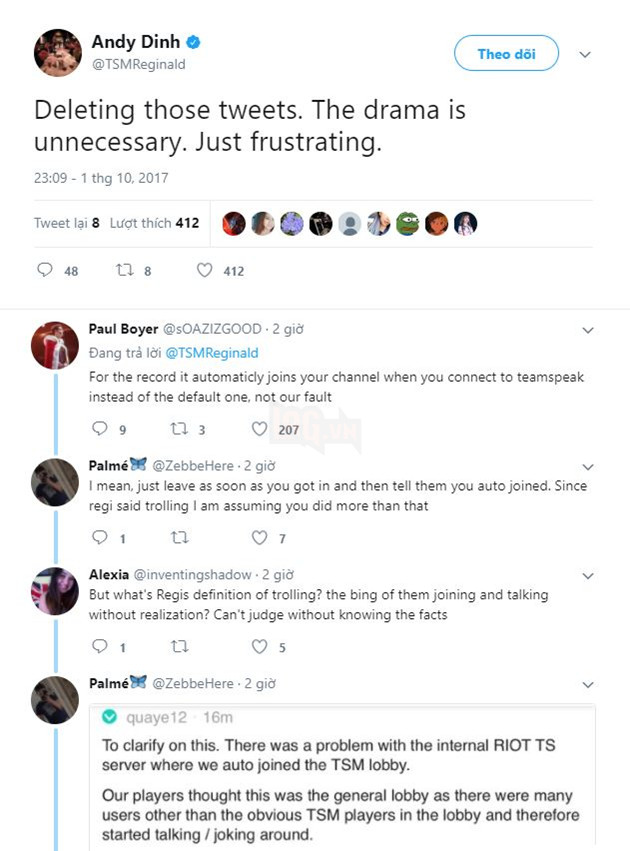This screenshot has height=851, width=630.
Task: Like Palmé's reply with 7 likes
Action: (260, 538)
